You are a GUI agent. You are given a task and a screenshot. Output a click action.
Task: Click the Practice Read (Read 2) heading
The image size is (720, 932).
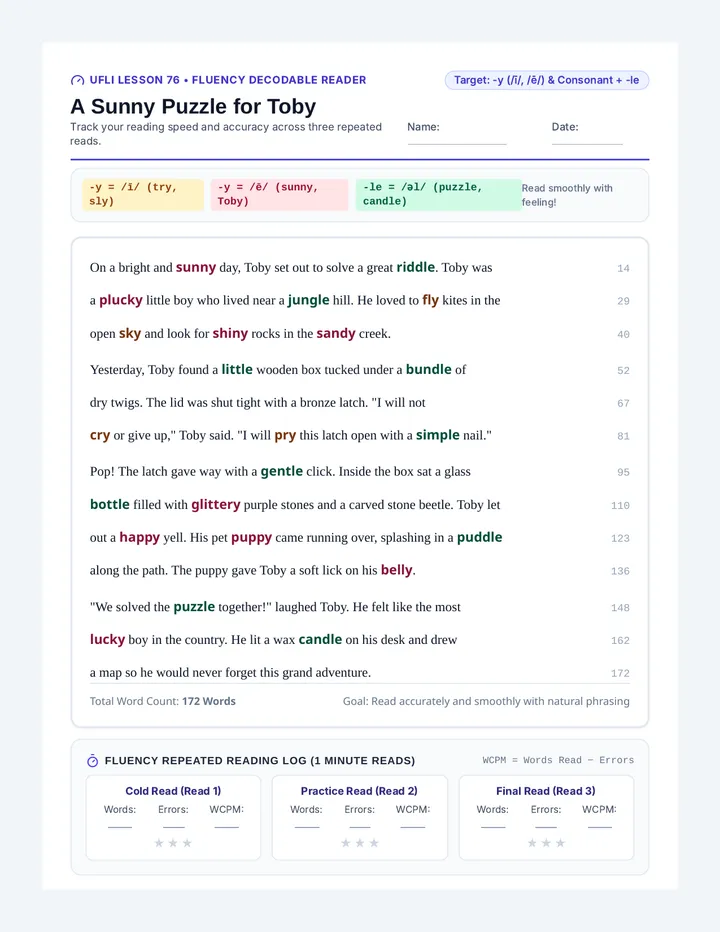pyautogui.click(x=359, y=791)
